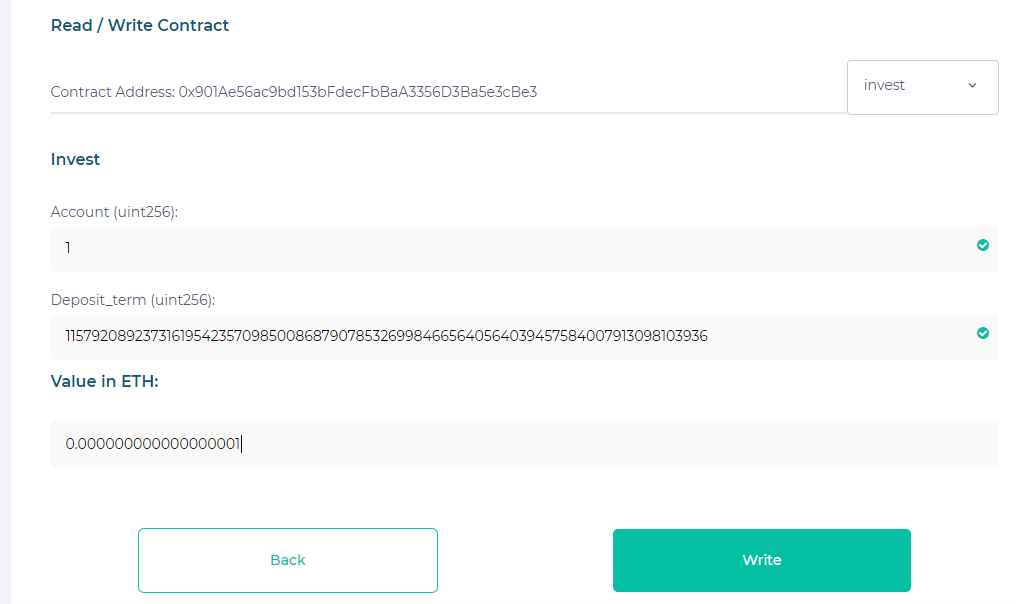This screenshot has width=1016, height=604.
Task: Focus the Account (uint256) input field
Action: [500, 248]
